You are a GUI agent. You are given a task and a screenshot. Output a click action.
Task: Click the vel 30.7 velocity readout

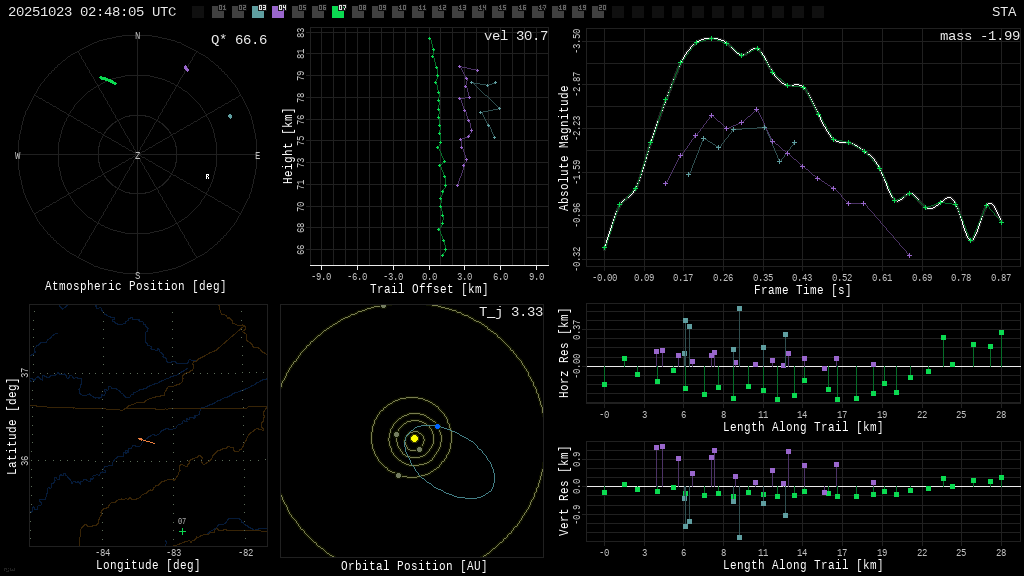click(516, 36)
